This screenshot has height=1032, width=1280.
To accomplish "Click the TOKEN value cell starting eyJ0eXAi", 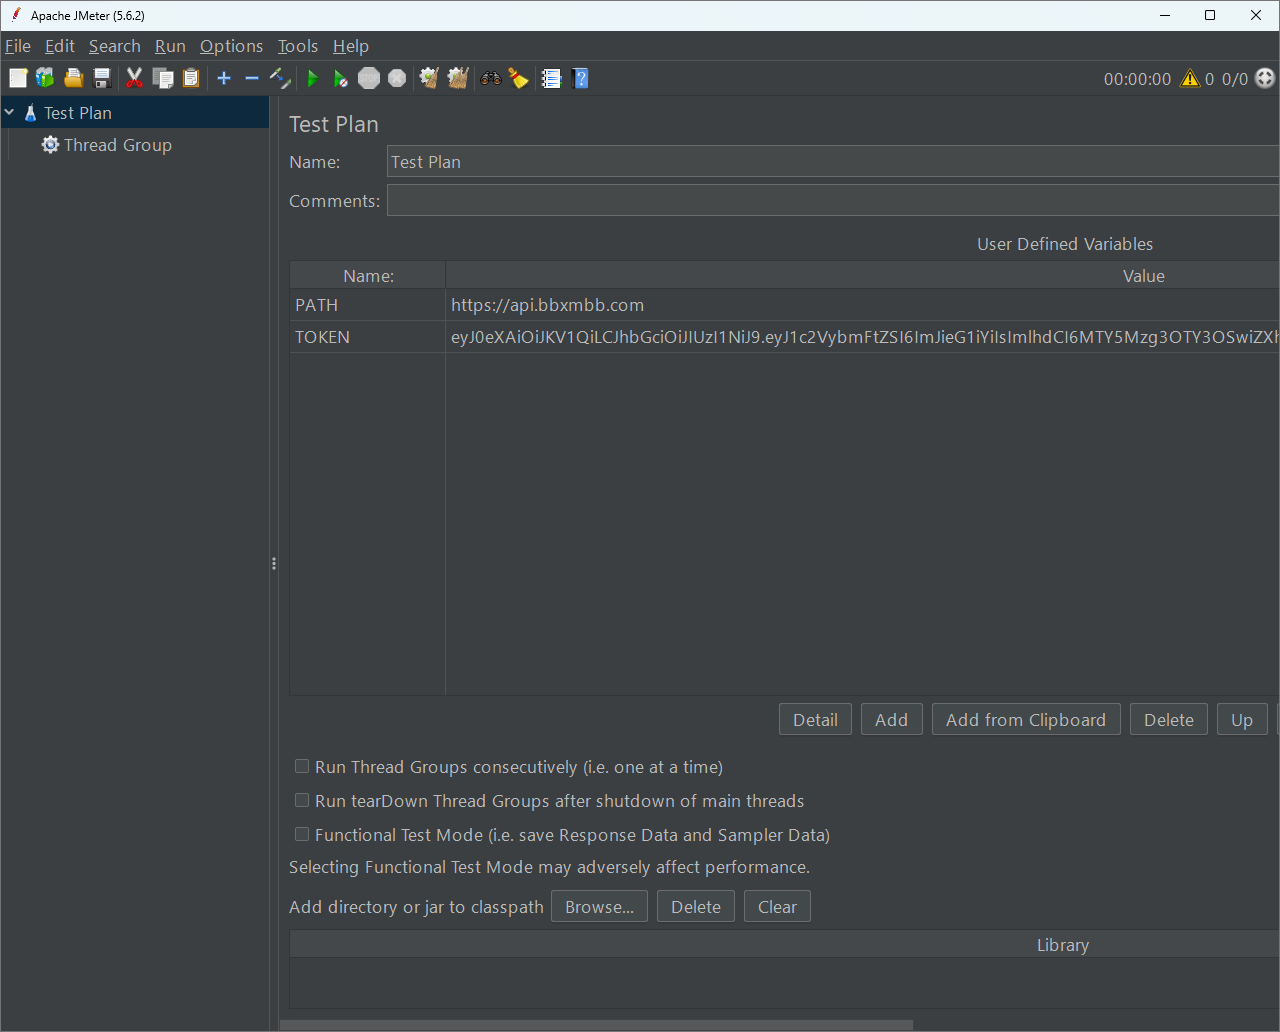I will [x=862, y=337].
